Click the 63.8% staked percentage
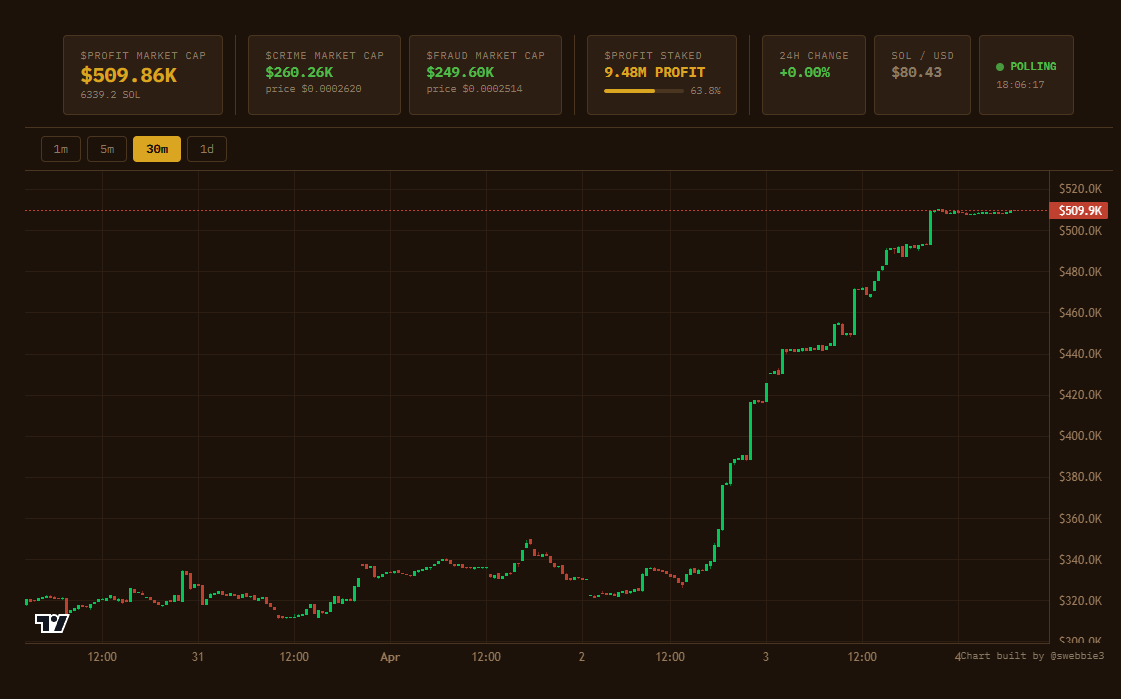Screen dimensions: 1121x699 [x=706, y=91]
